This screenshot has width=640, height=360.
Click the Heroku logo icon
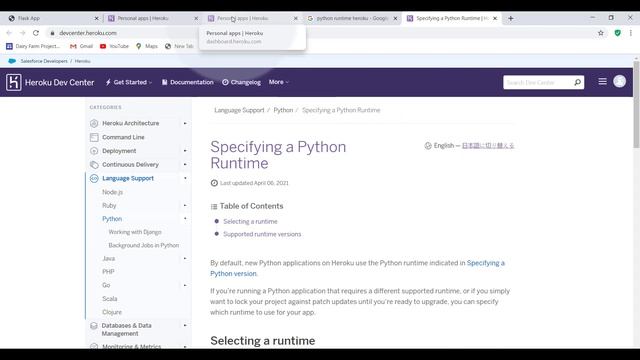tap(13, 82)
